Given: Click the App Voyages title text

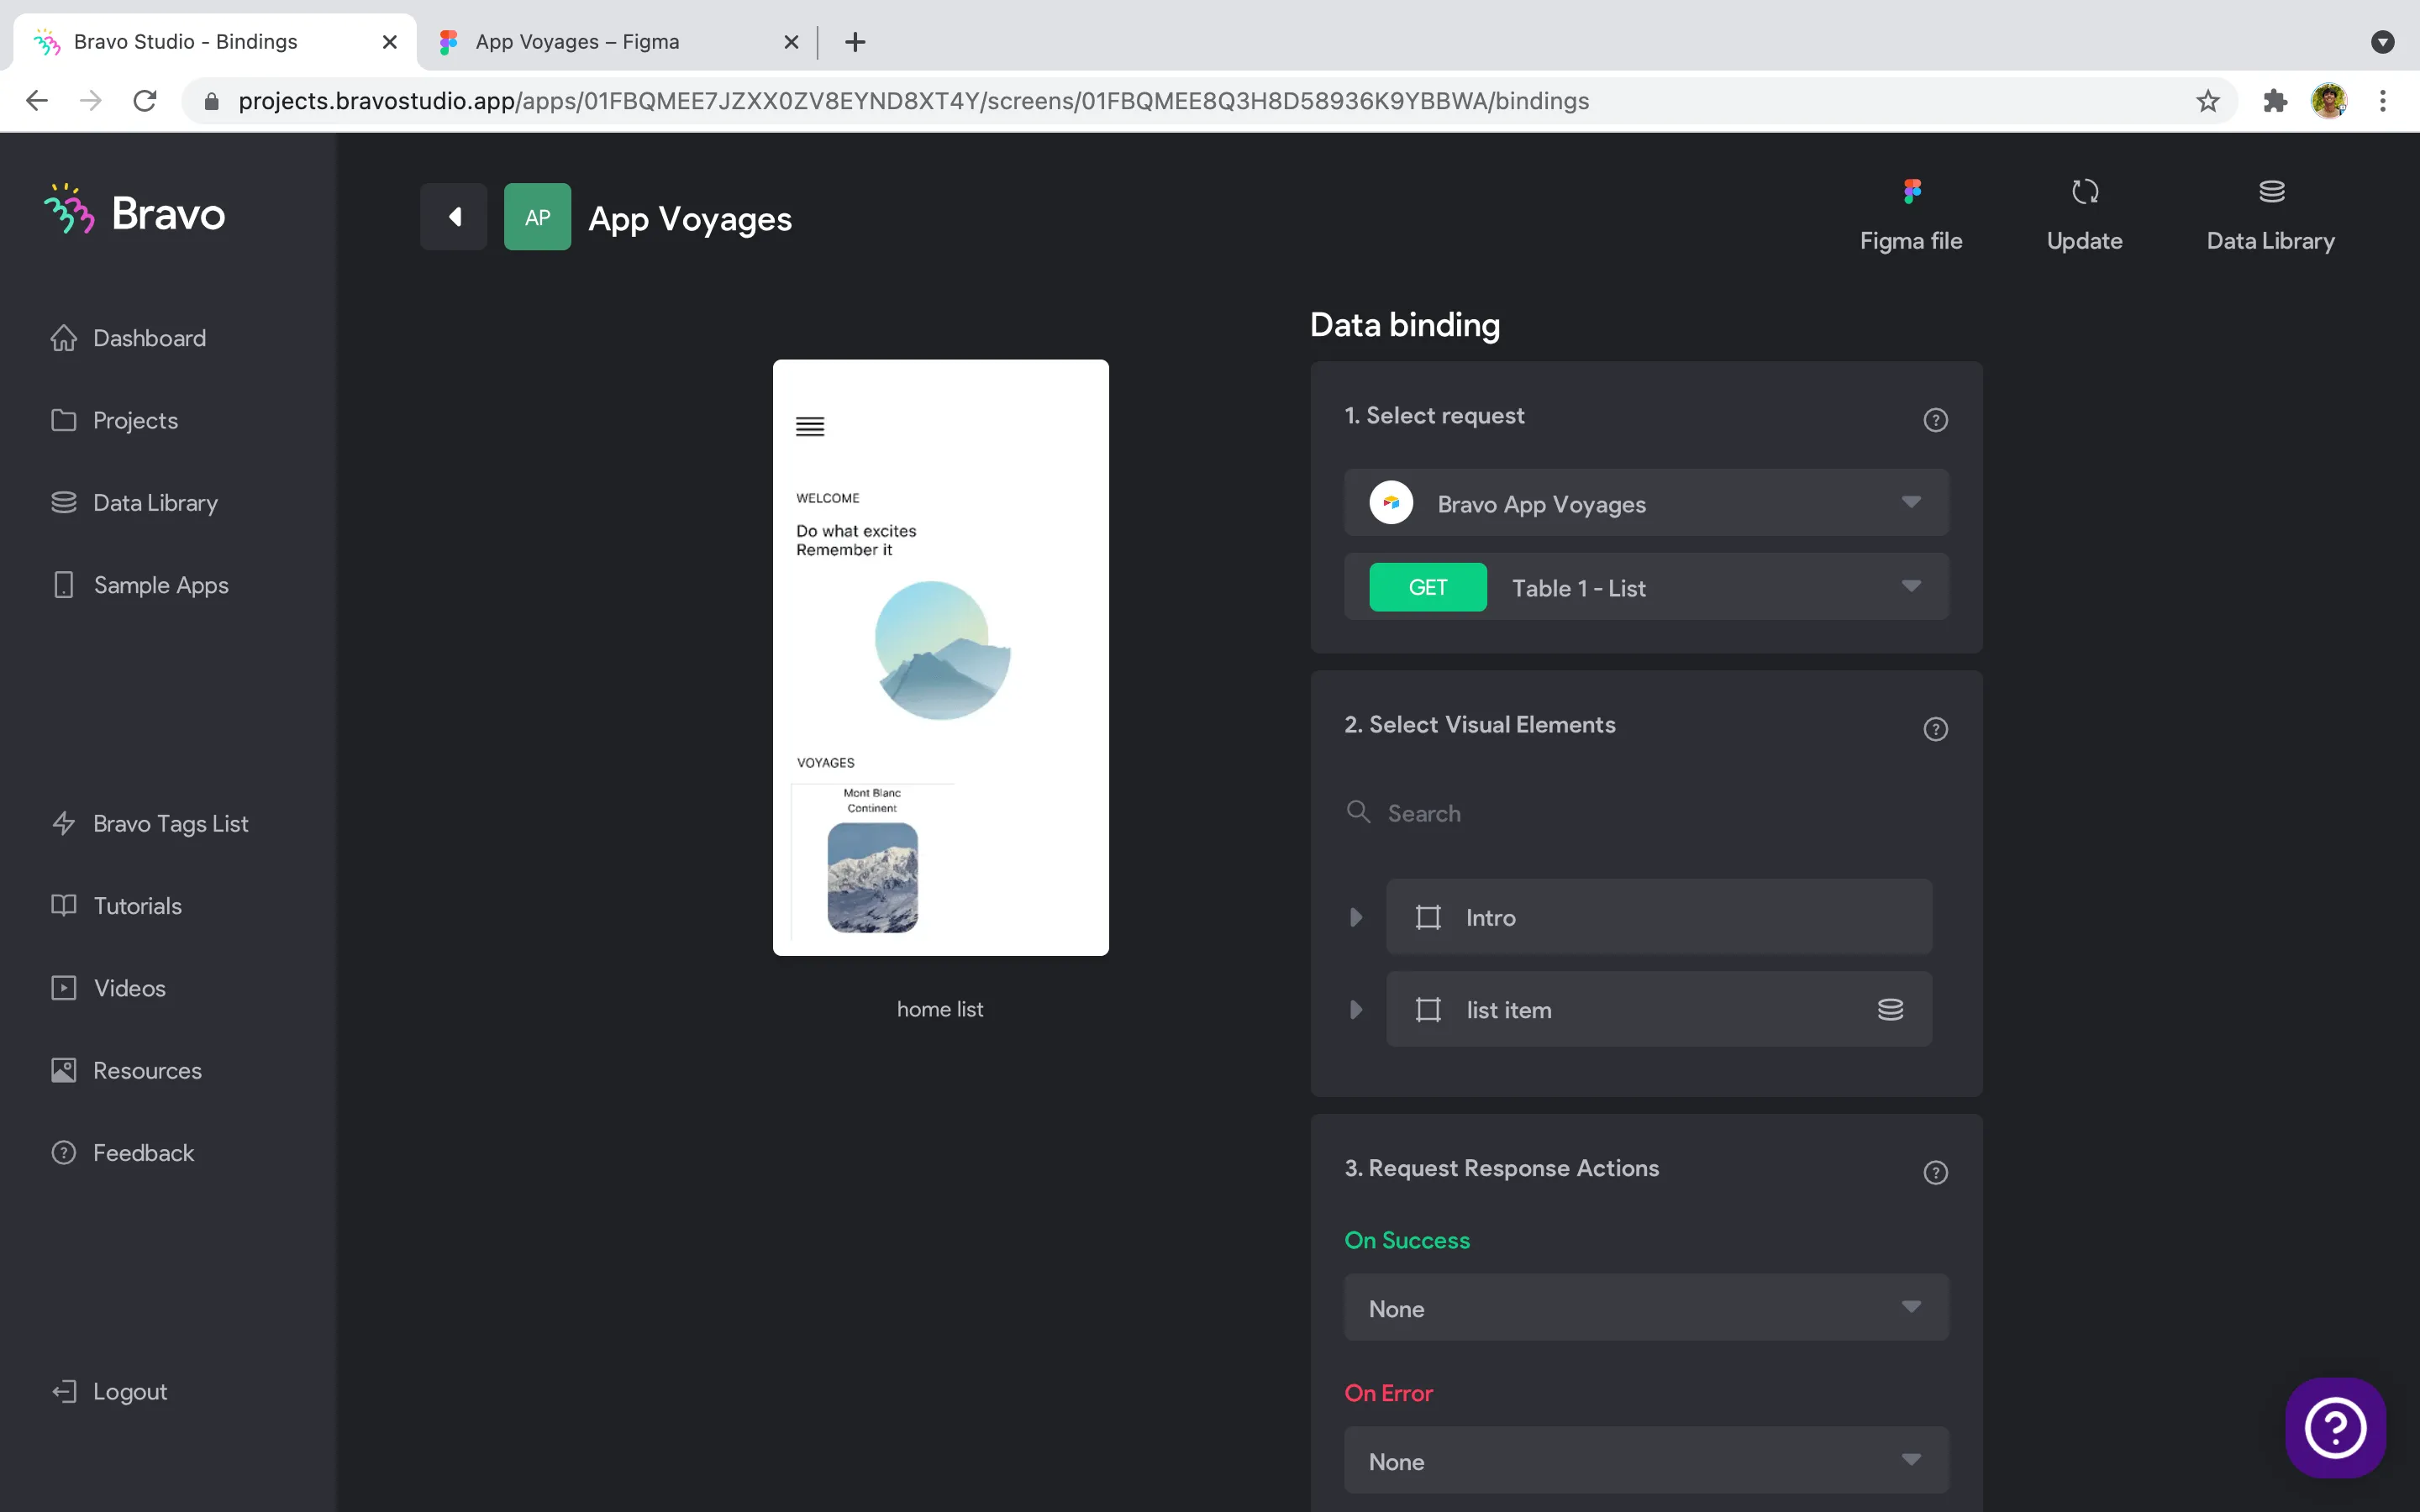Looking at the screenshot, I should pyautogui.click(x=690, y=218).
